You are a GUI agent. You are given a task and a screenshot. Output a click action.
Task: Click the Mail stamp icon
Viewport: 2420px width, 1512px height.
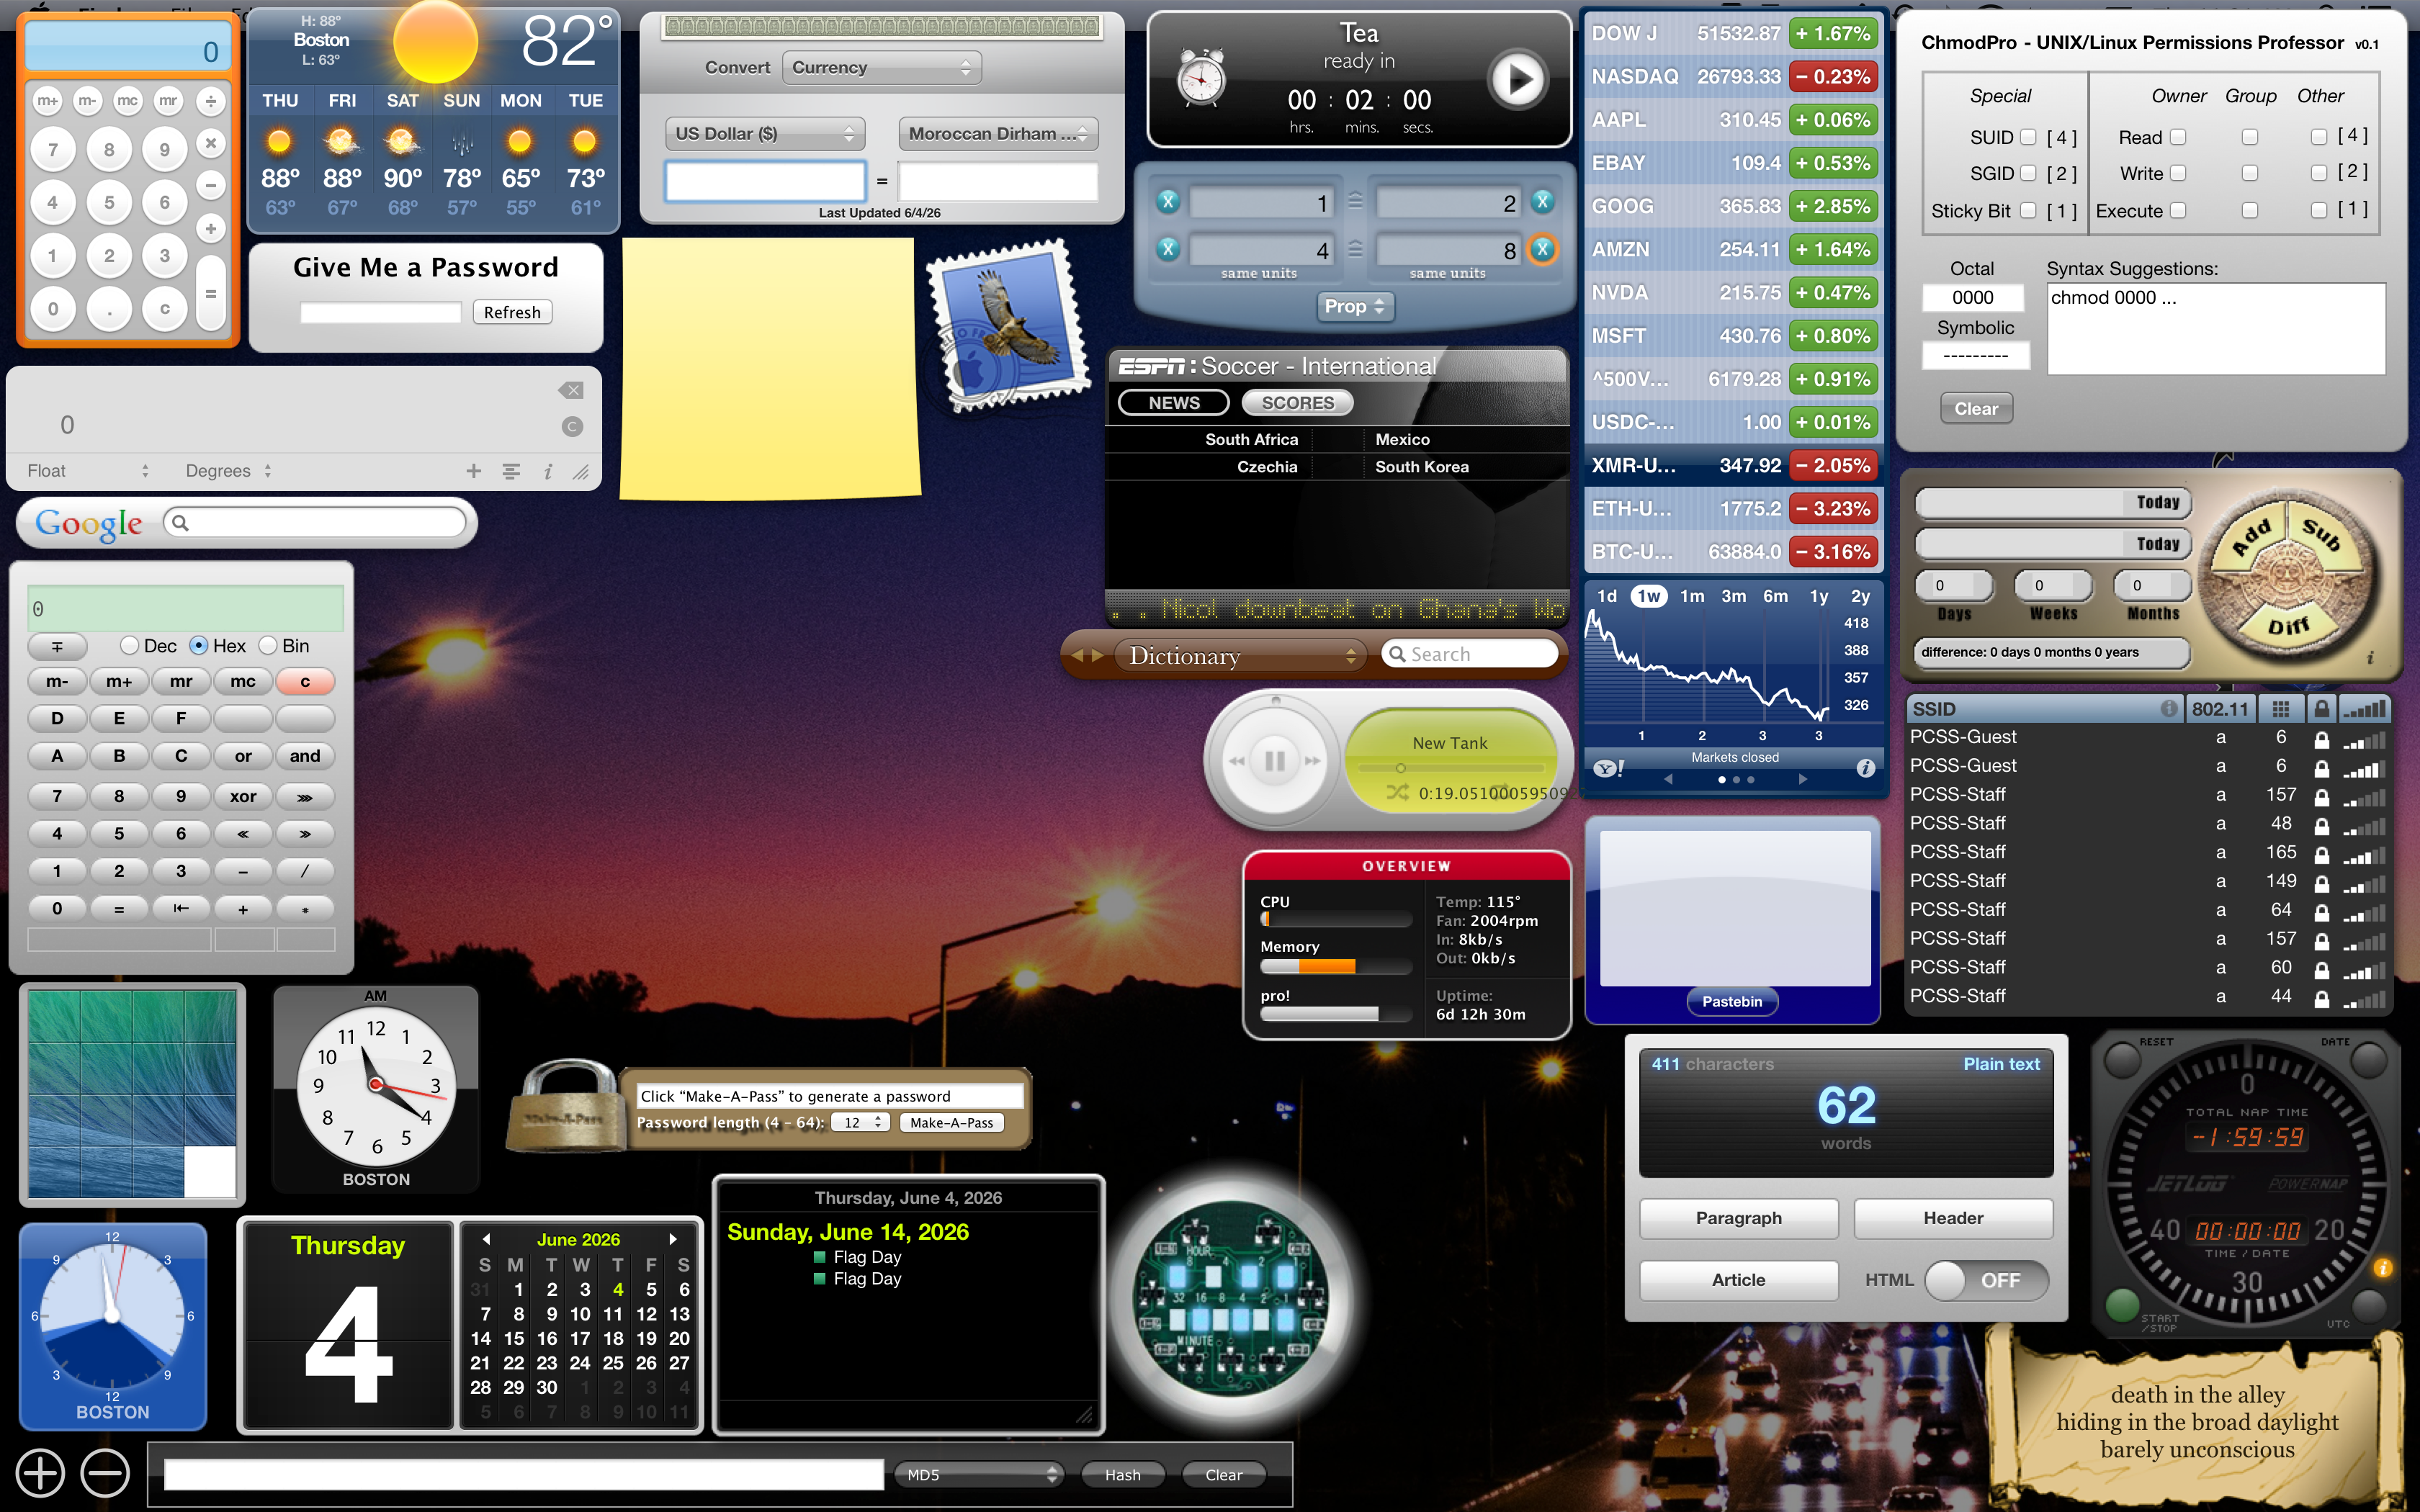(x=1009, y=326)
